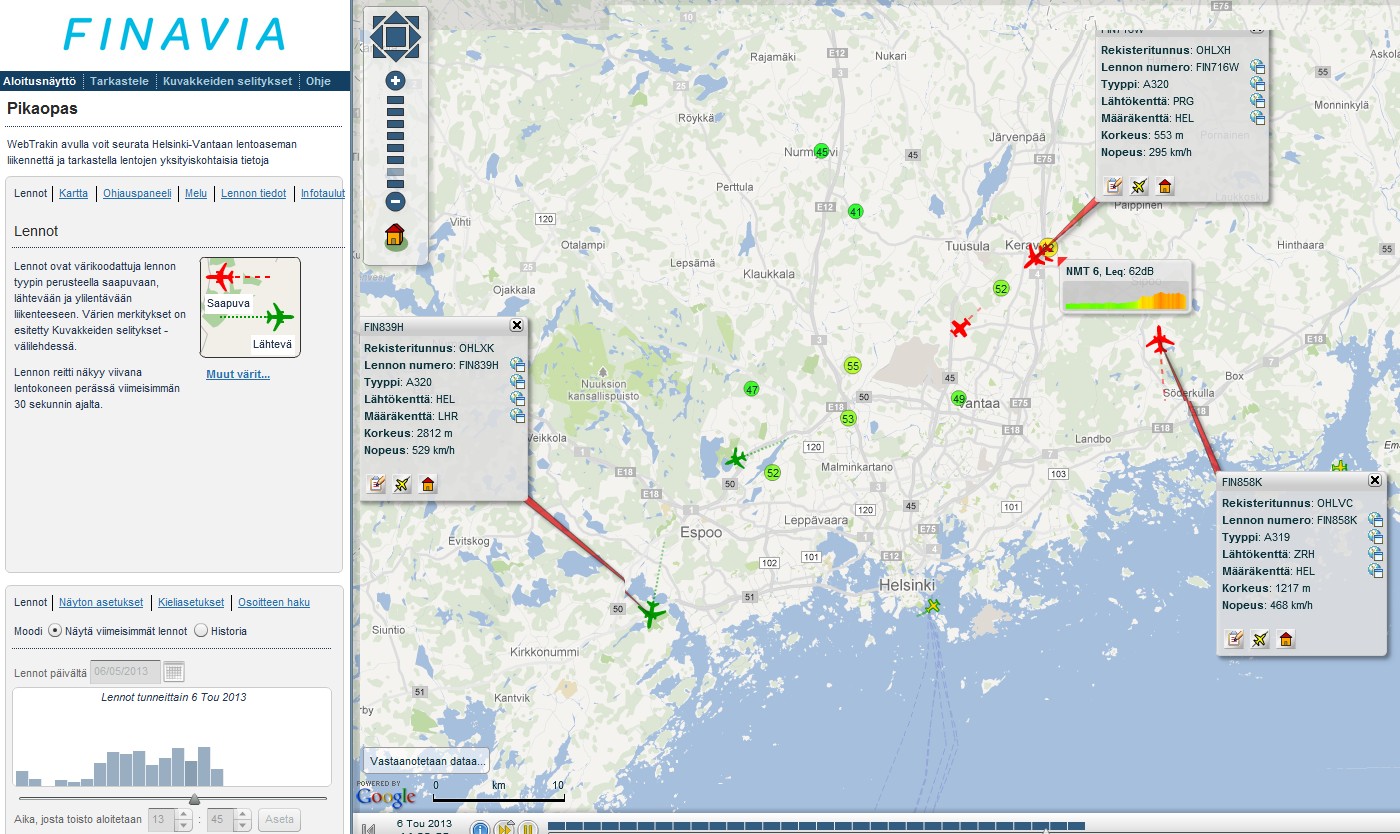This screenshot has height=834, width=1400.
Task: Open lookup icon beside Tyyppi A319
Action: pos(1376,537)
